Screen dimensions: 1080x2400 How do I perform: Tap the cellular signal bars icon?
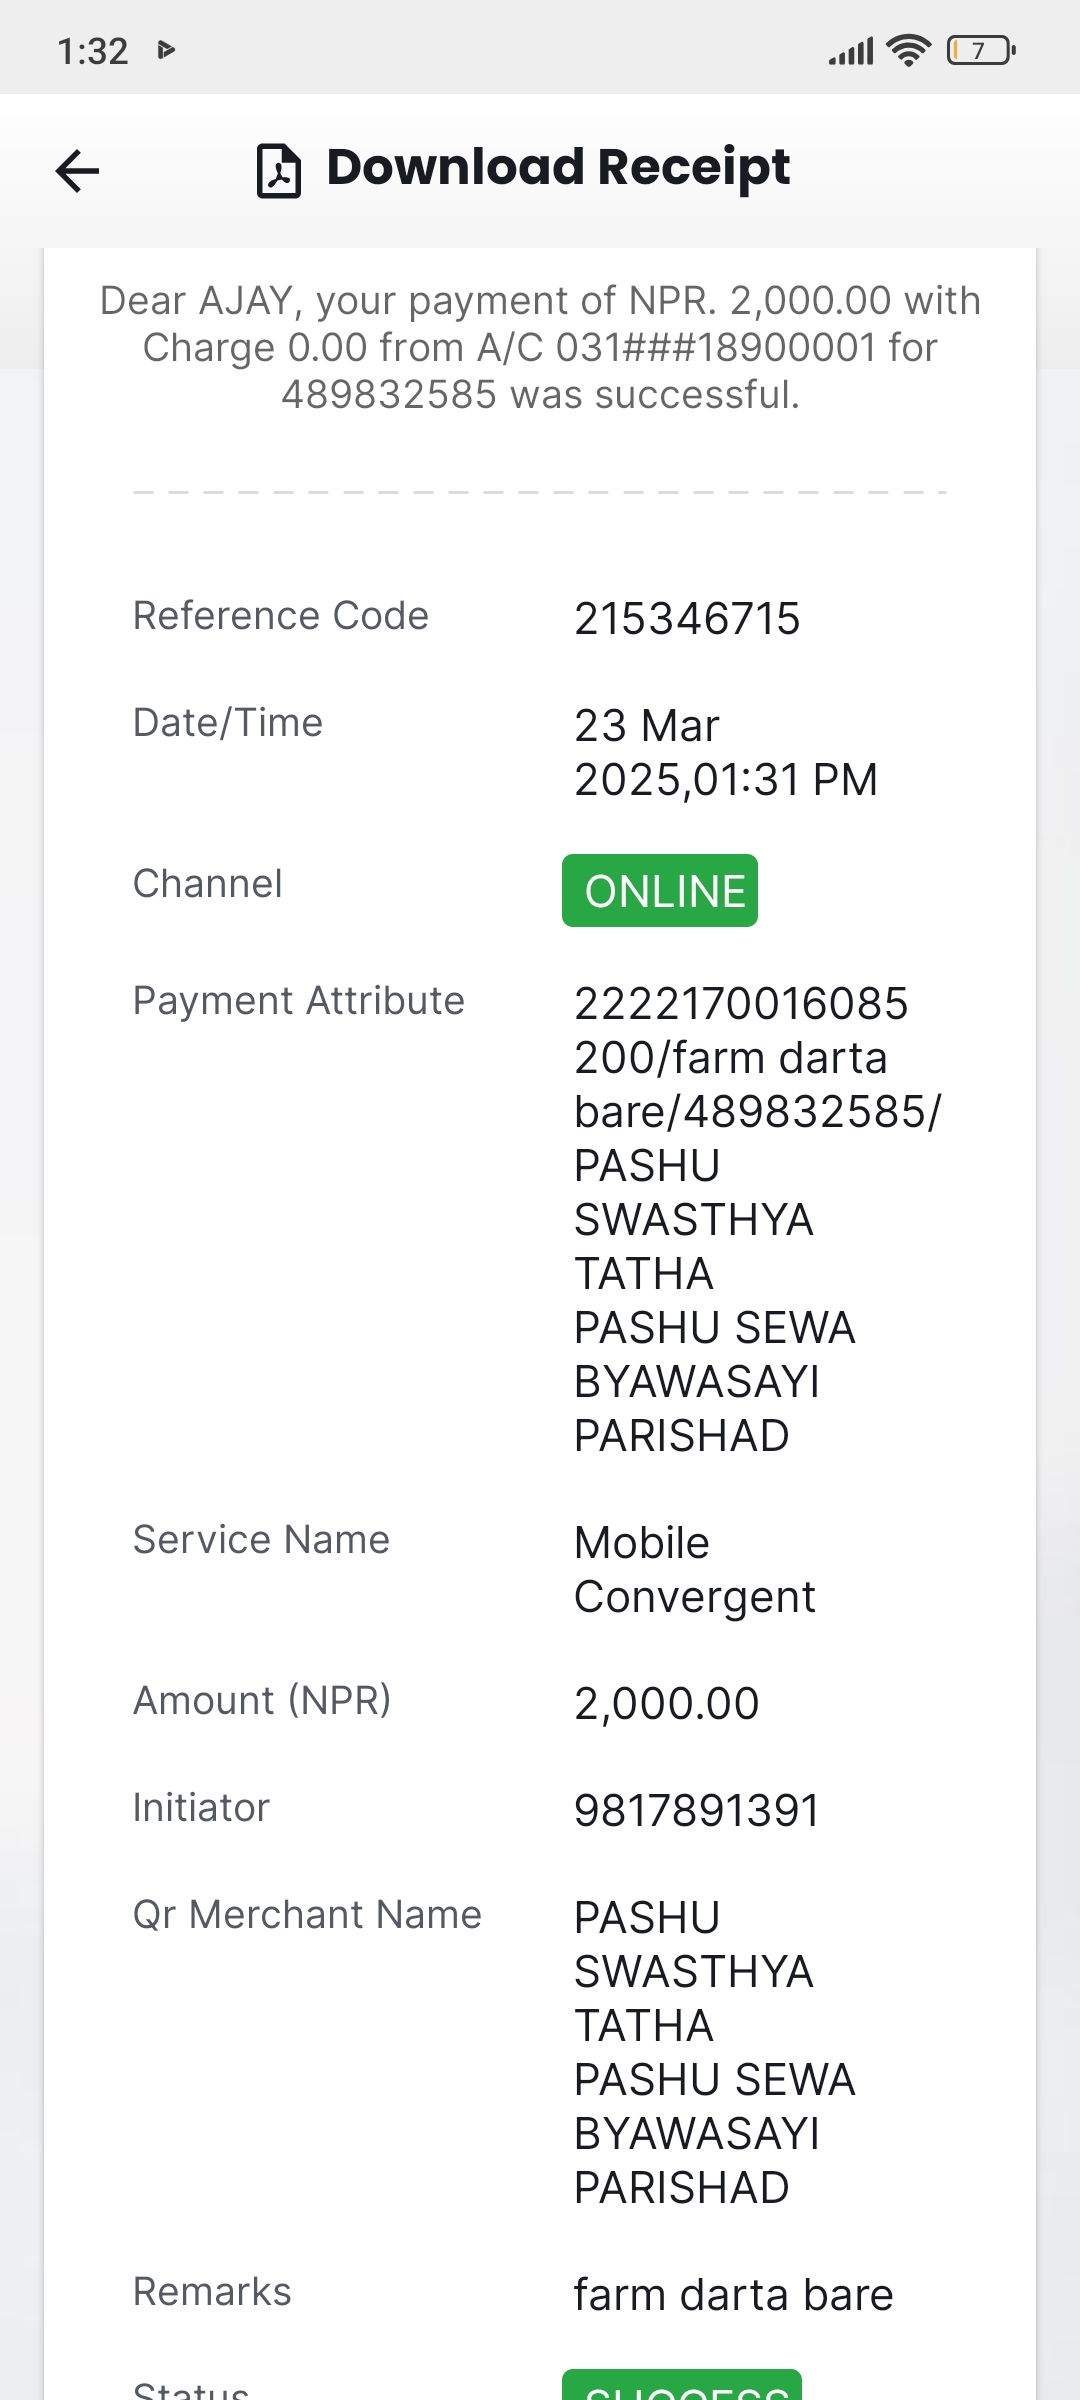851,51
